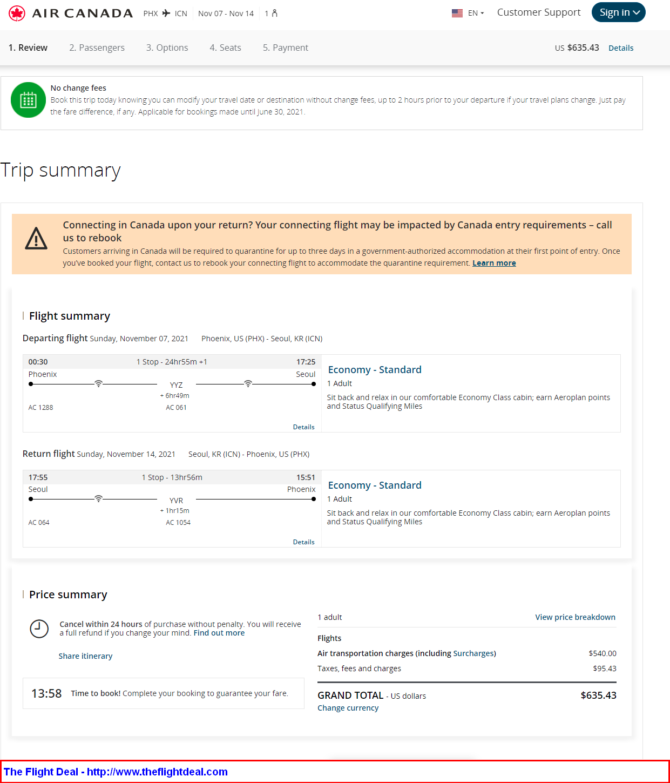Click the $95.43 taxes and fees amount
670x783 pixels.
tap(605, 669)
